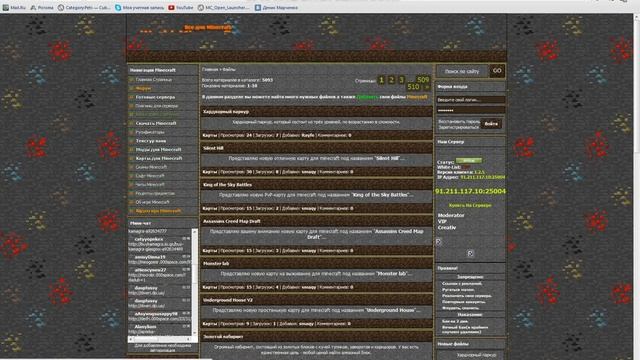Click the mini-chat vertical scrollbar
Viewport: 640px width, 360px height.
pyautogui.click(x=195, y=282)
